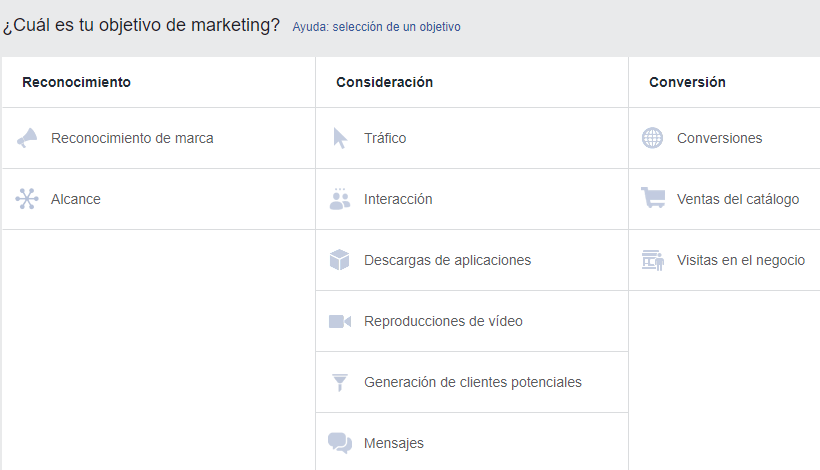
Task: Click the people icon for Interacción
Action: pyautogui.click(x=340, y=199)
